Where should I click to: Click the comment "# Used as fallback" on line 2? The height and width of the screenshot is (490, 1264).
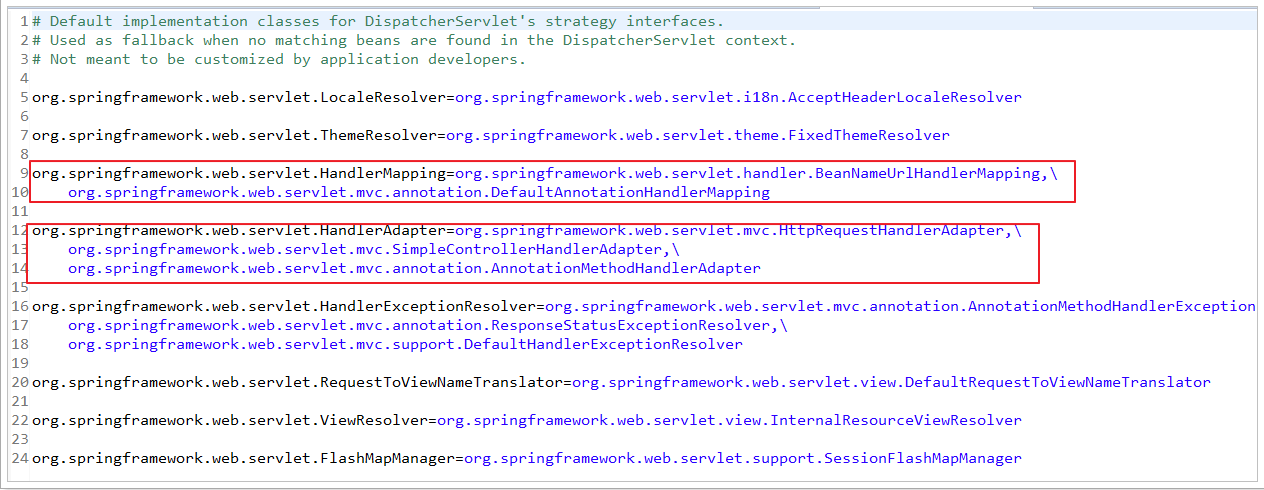point(113,40)
